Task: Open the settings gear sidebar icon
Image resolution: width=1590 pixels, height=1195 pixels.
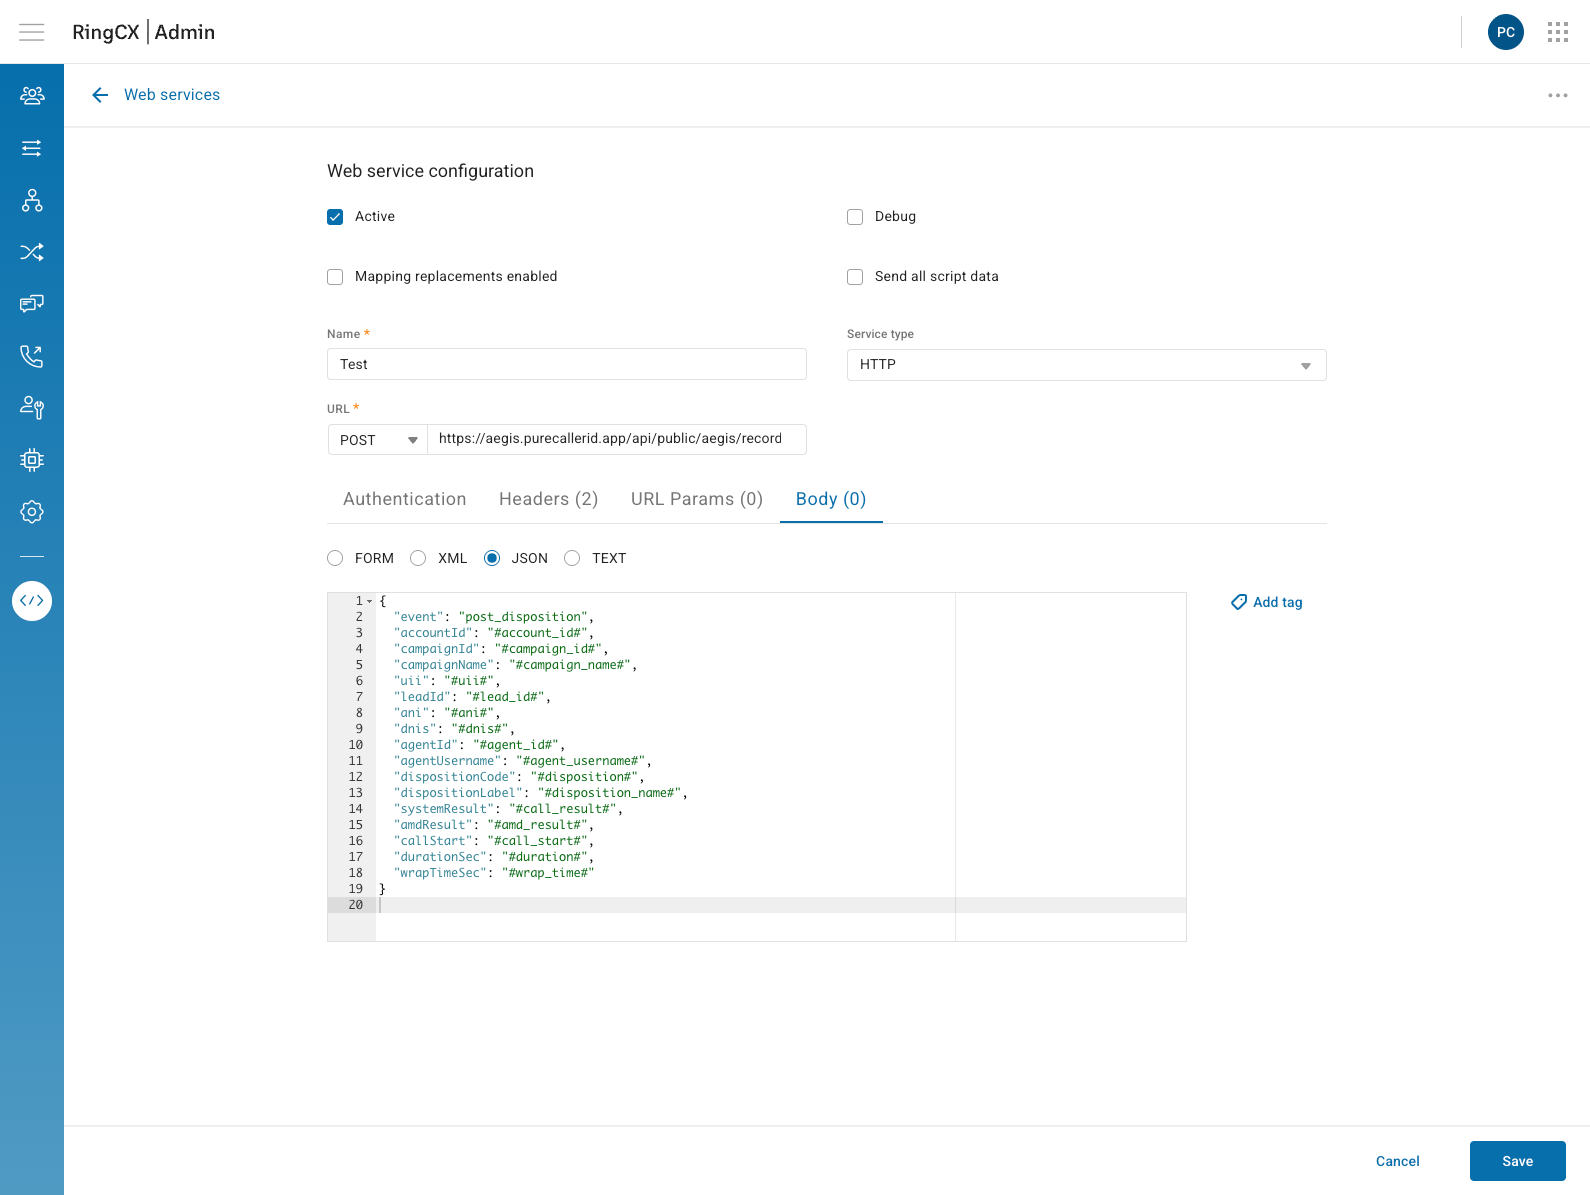Action: [x=32, y=512]
